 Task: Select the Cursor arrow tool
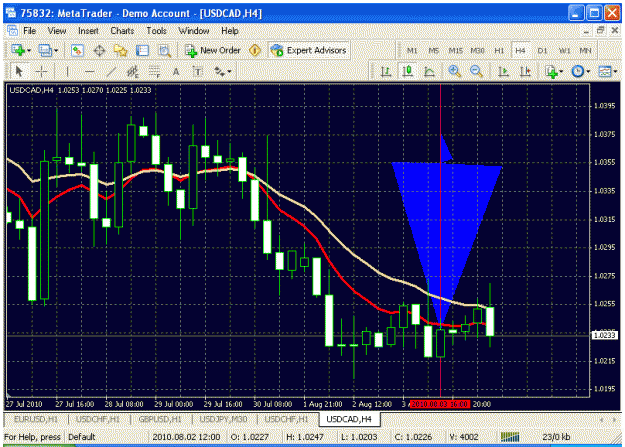pyautogui.click(x=19, y=72)
